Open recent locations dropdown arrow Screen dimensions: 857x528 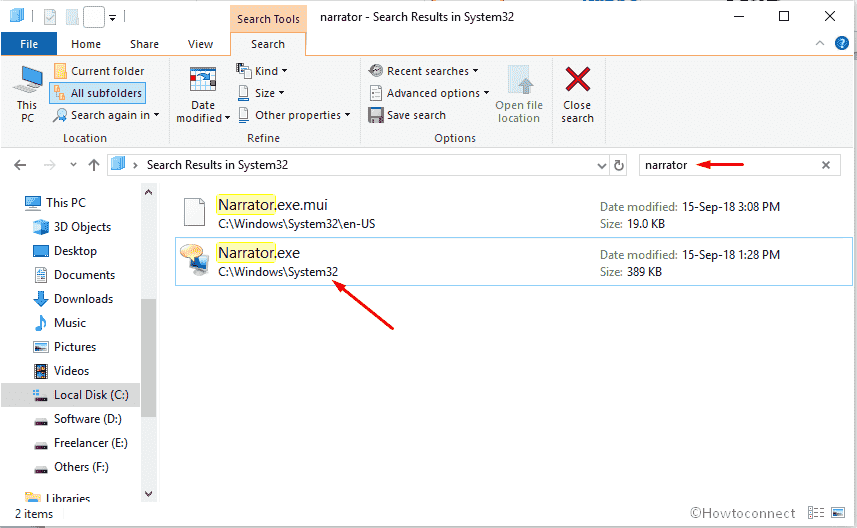[x=73, y=165]
